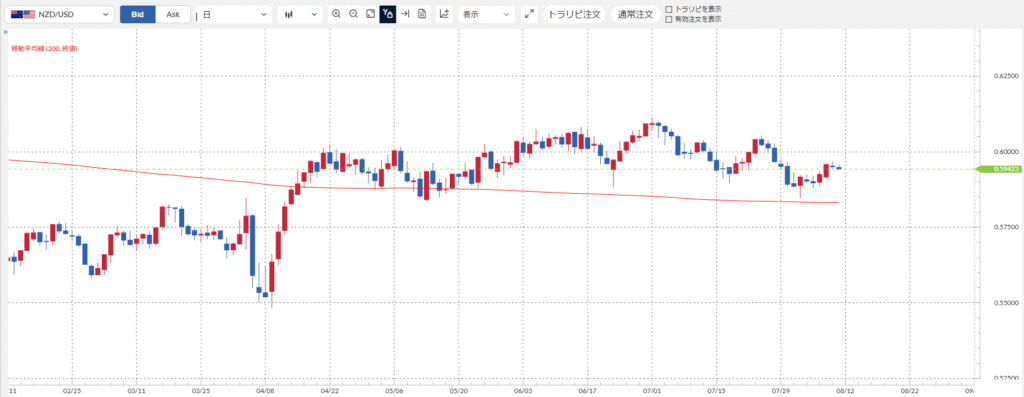Enable 有効注文を表示 checkbox

pyautogui.click(x=668, y=19)
